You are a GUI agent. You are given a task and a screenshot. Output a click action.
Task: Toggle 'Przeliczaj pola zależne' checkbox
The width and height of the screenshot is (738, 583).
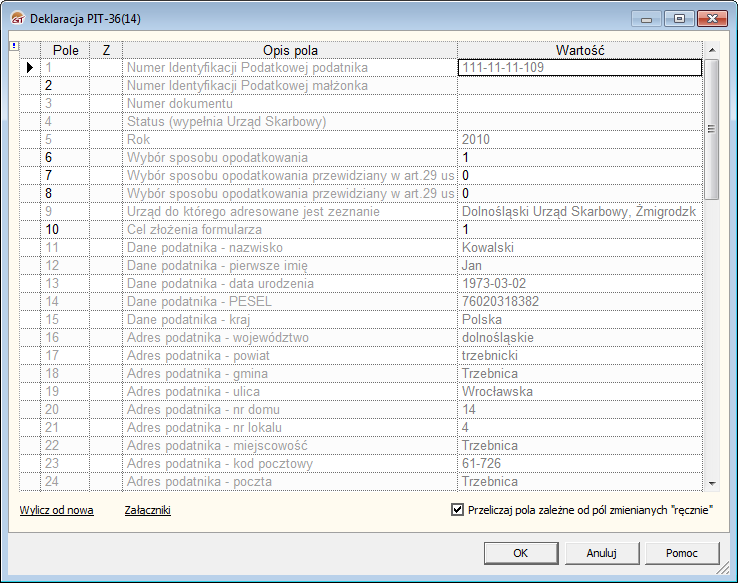click(x=458, y=510)
